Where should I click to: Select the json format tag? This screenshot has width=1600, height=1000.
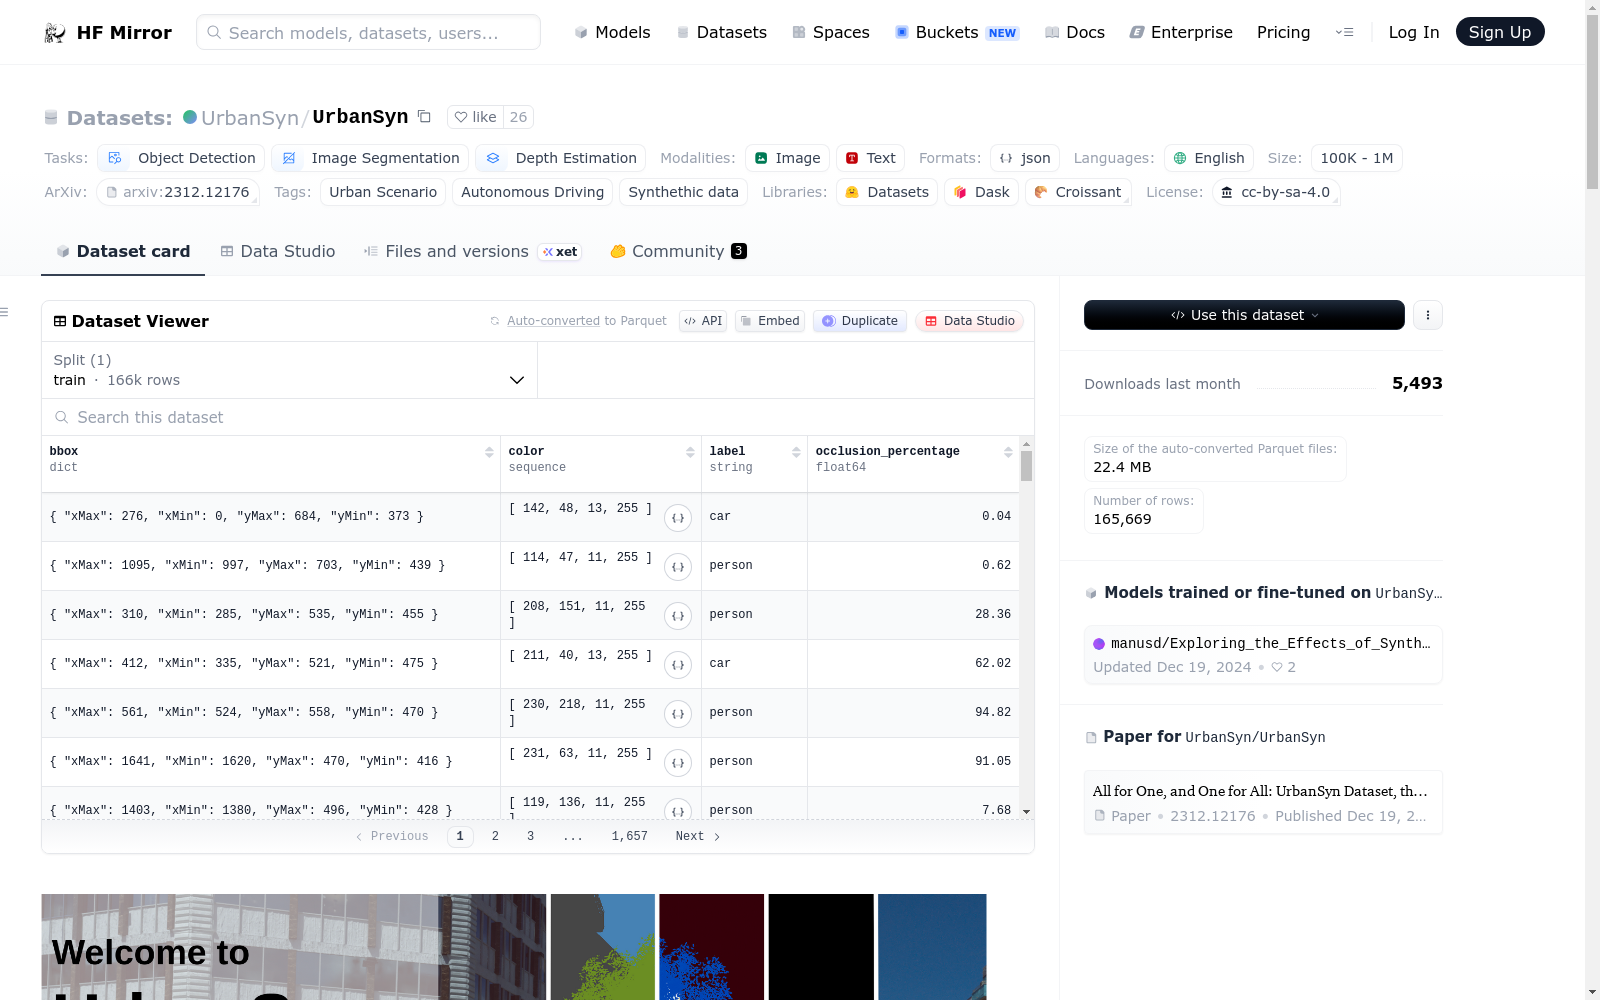click(x=1025, y=158)
